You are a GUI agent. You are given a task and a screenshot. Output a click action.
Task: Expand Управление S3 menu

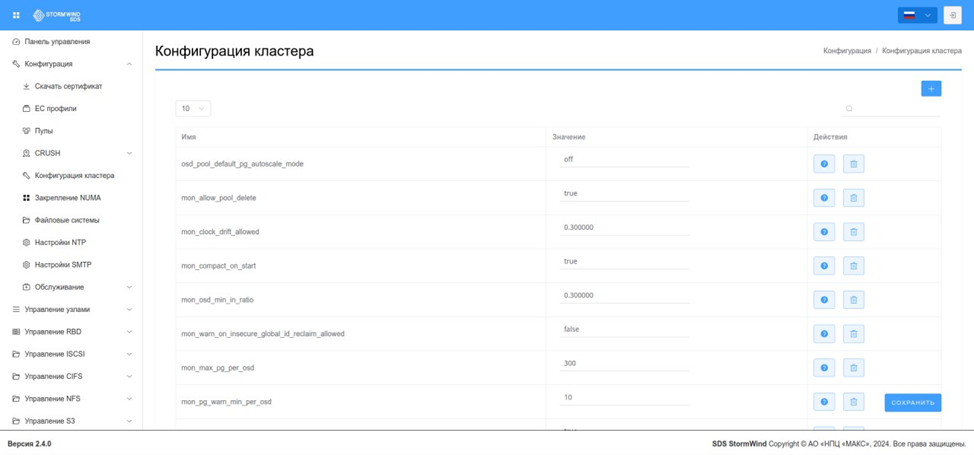129,421
